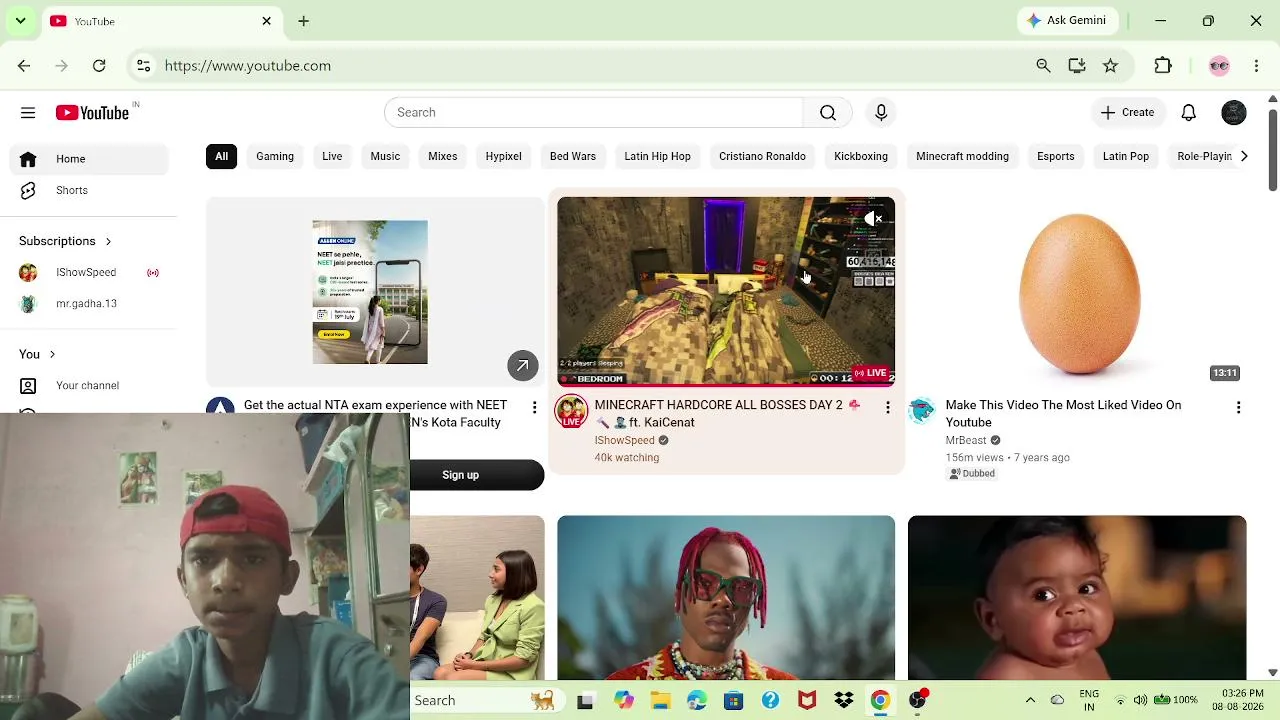Open the Minecraft Hardcore live thumbnail

pyautogui.click(x=726, y=291)
